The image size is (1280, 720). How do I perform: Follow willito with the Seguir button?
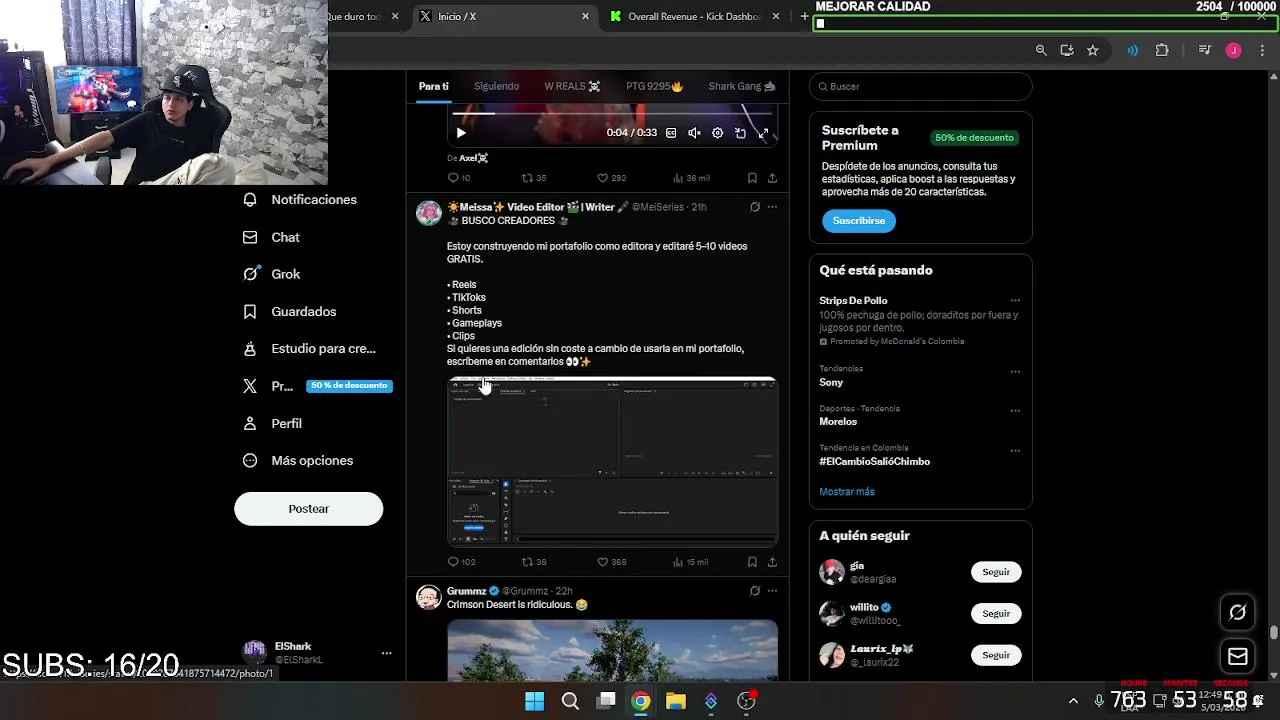(996, 613)
